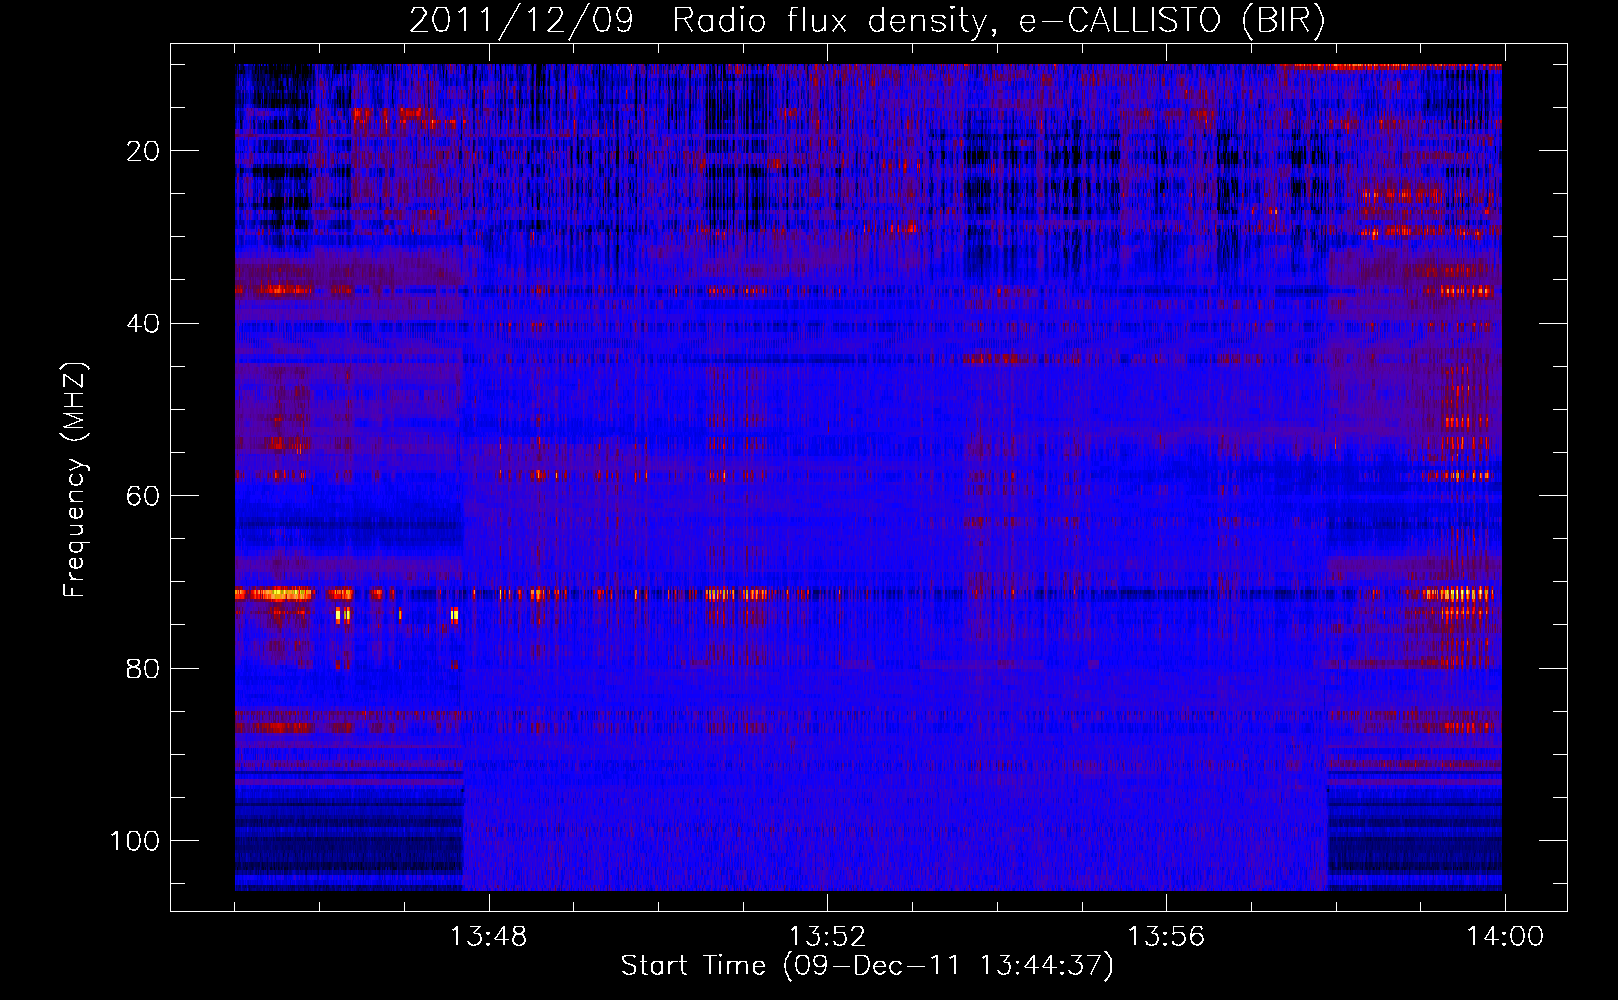1618x1000 pixels.
Task: Click the bright yellow burst near 72 MHz at plot start
Action: click(x=274, y=594)
